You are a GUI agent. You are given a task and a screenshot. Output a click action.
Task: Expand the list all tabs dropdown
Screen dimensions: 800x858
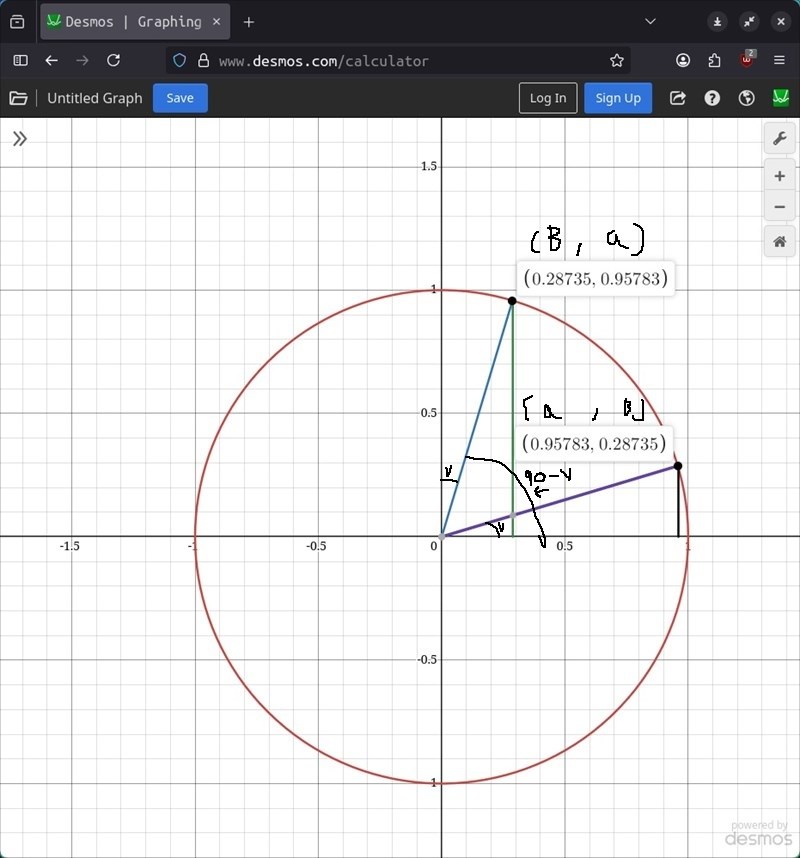coord(650,21)
